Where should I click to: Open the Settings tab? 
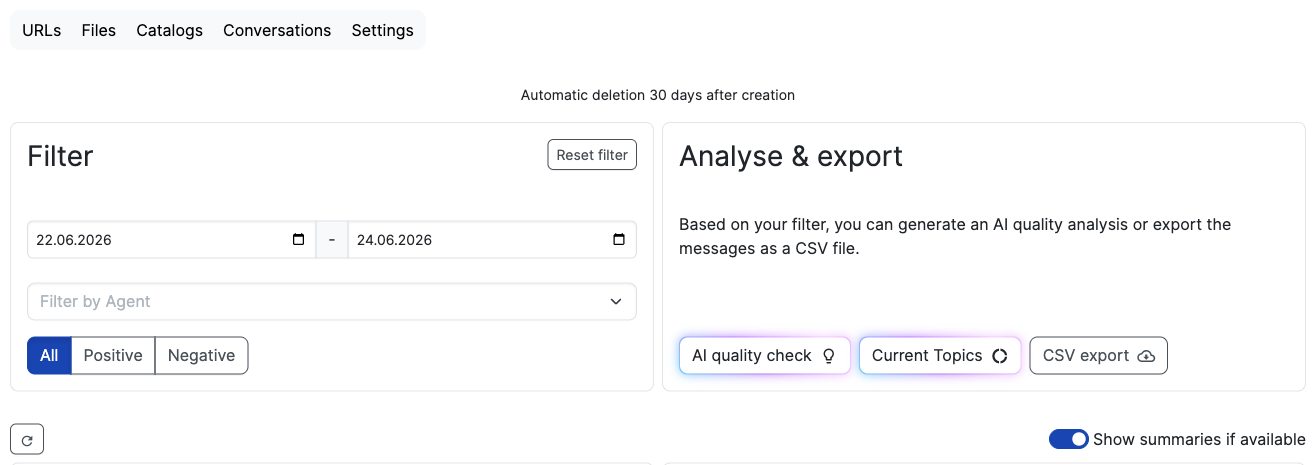(x=382, y=30)
